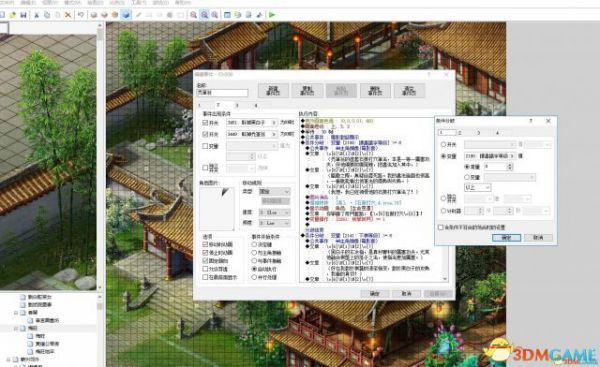
Task: Switch to event page tab 3
Action: click(237, 105)
